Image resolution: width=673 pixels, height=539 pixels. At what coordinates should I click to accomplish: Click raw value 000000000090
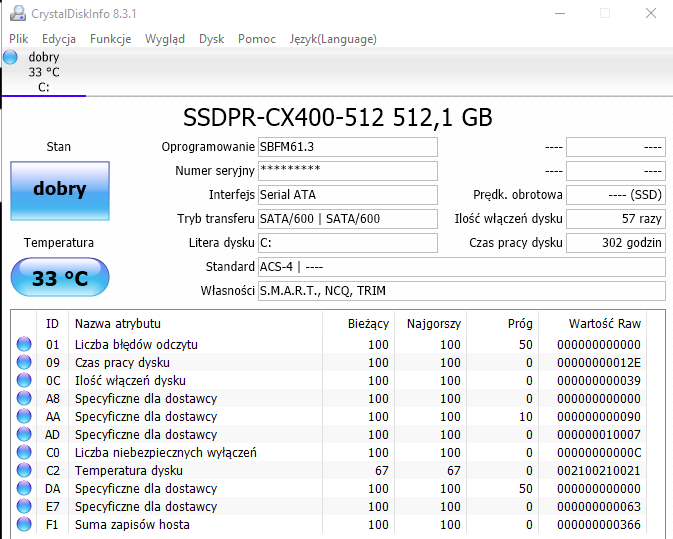click(x=599, y=417)
